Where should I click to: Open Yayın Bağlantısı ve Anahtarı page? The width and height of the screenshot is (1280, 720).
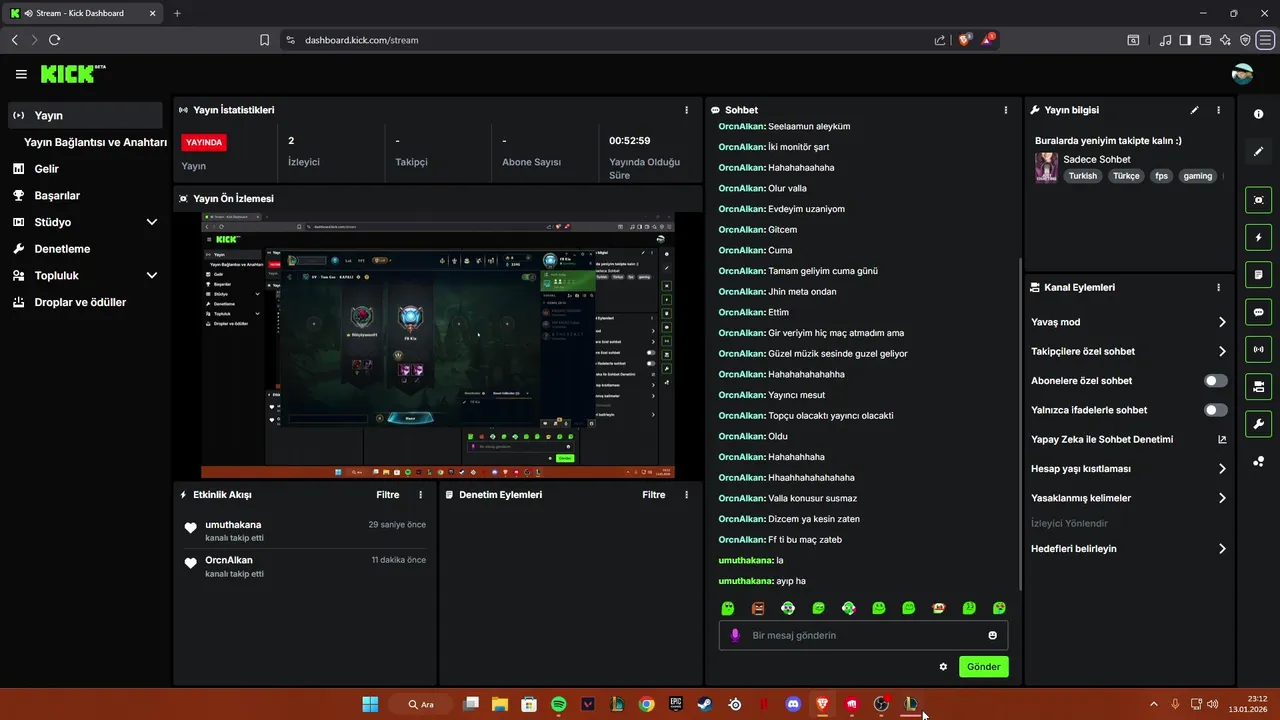[95, 142]
